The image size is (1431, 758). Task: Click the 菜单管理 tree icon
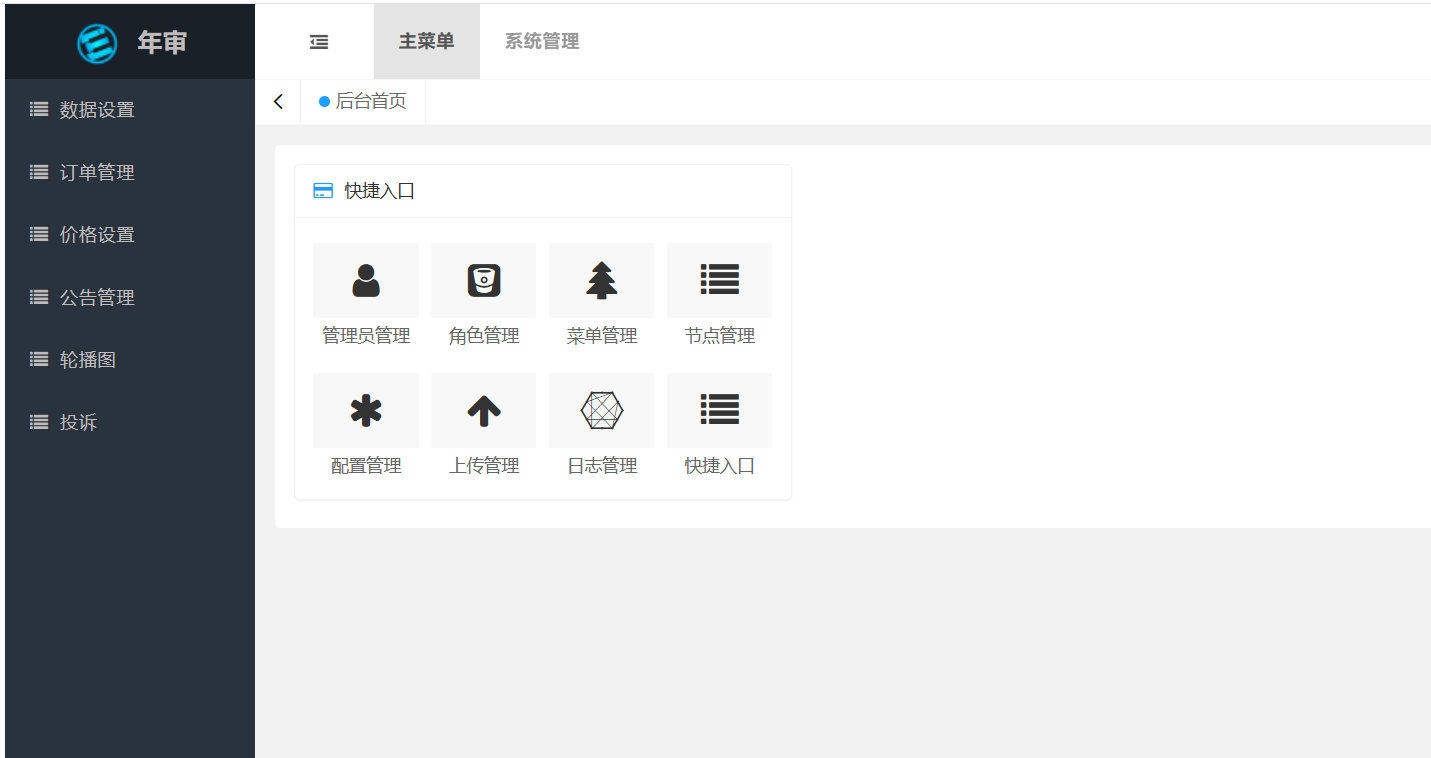[x=601, y=281]
